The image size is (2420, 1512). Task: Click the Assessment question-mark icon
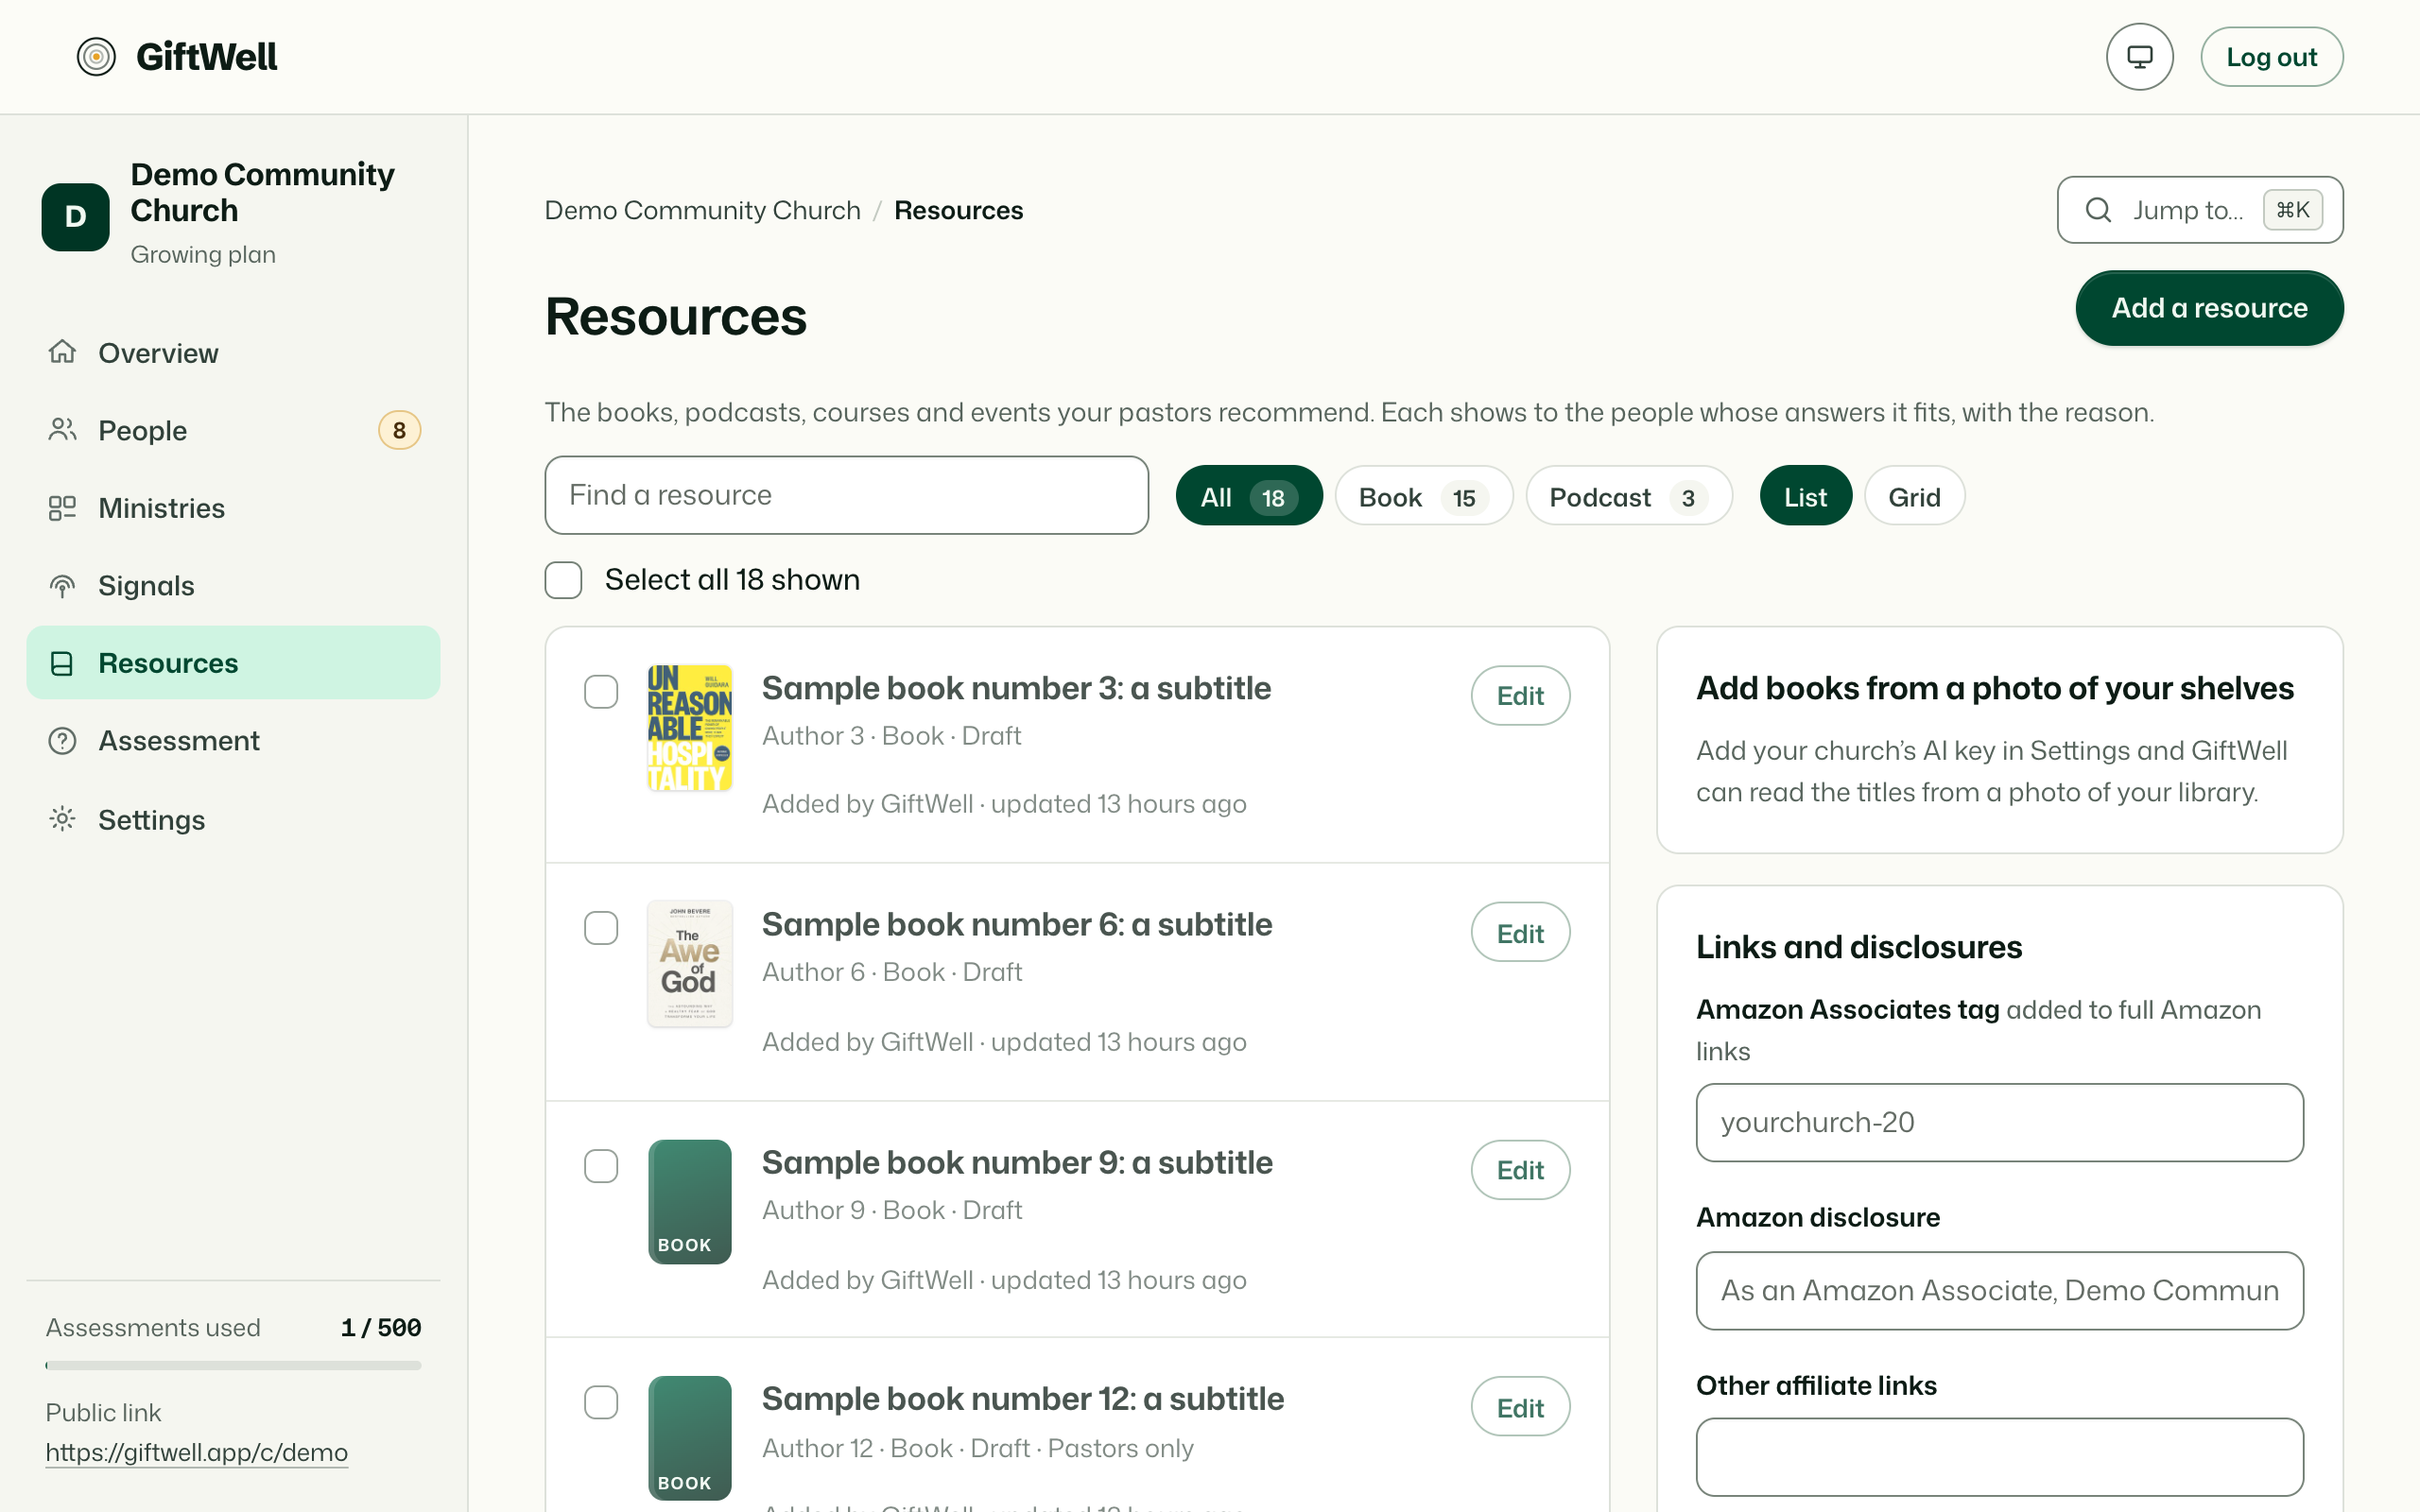[62, 741]
